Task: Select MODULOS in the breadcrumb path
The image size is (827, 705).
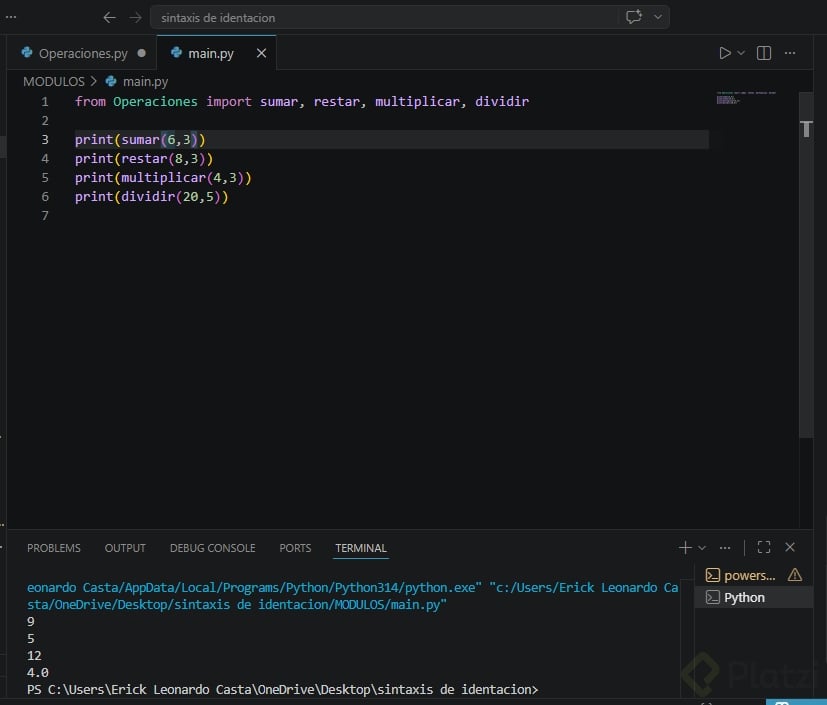Action: [54, 81]
